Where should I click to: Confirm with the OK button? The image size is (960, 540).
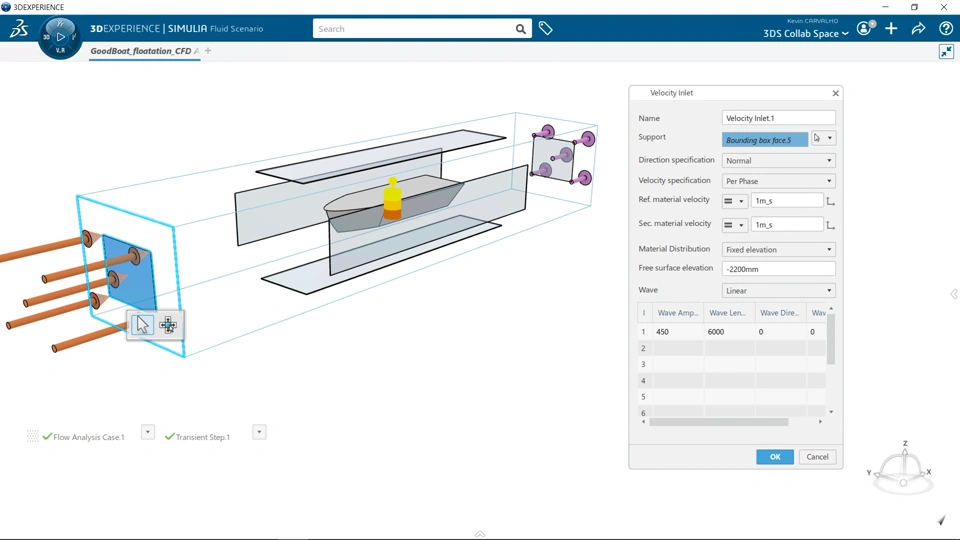point(774,457)
